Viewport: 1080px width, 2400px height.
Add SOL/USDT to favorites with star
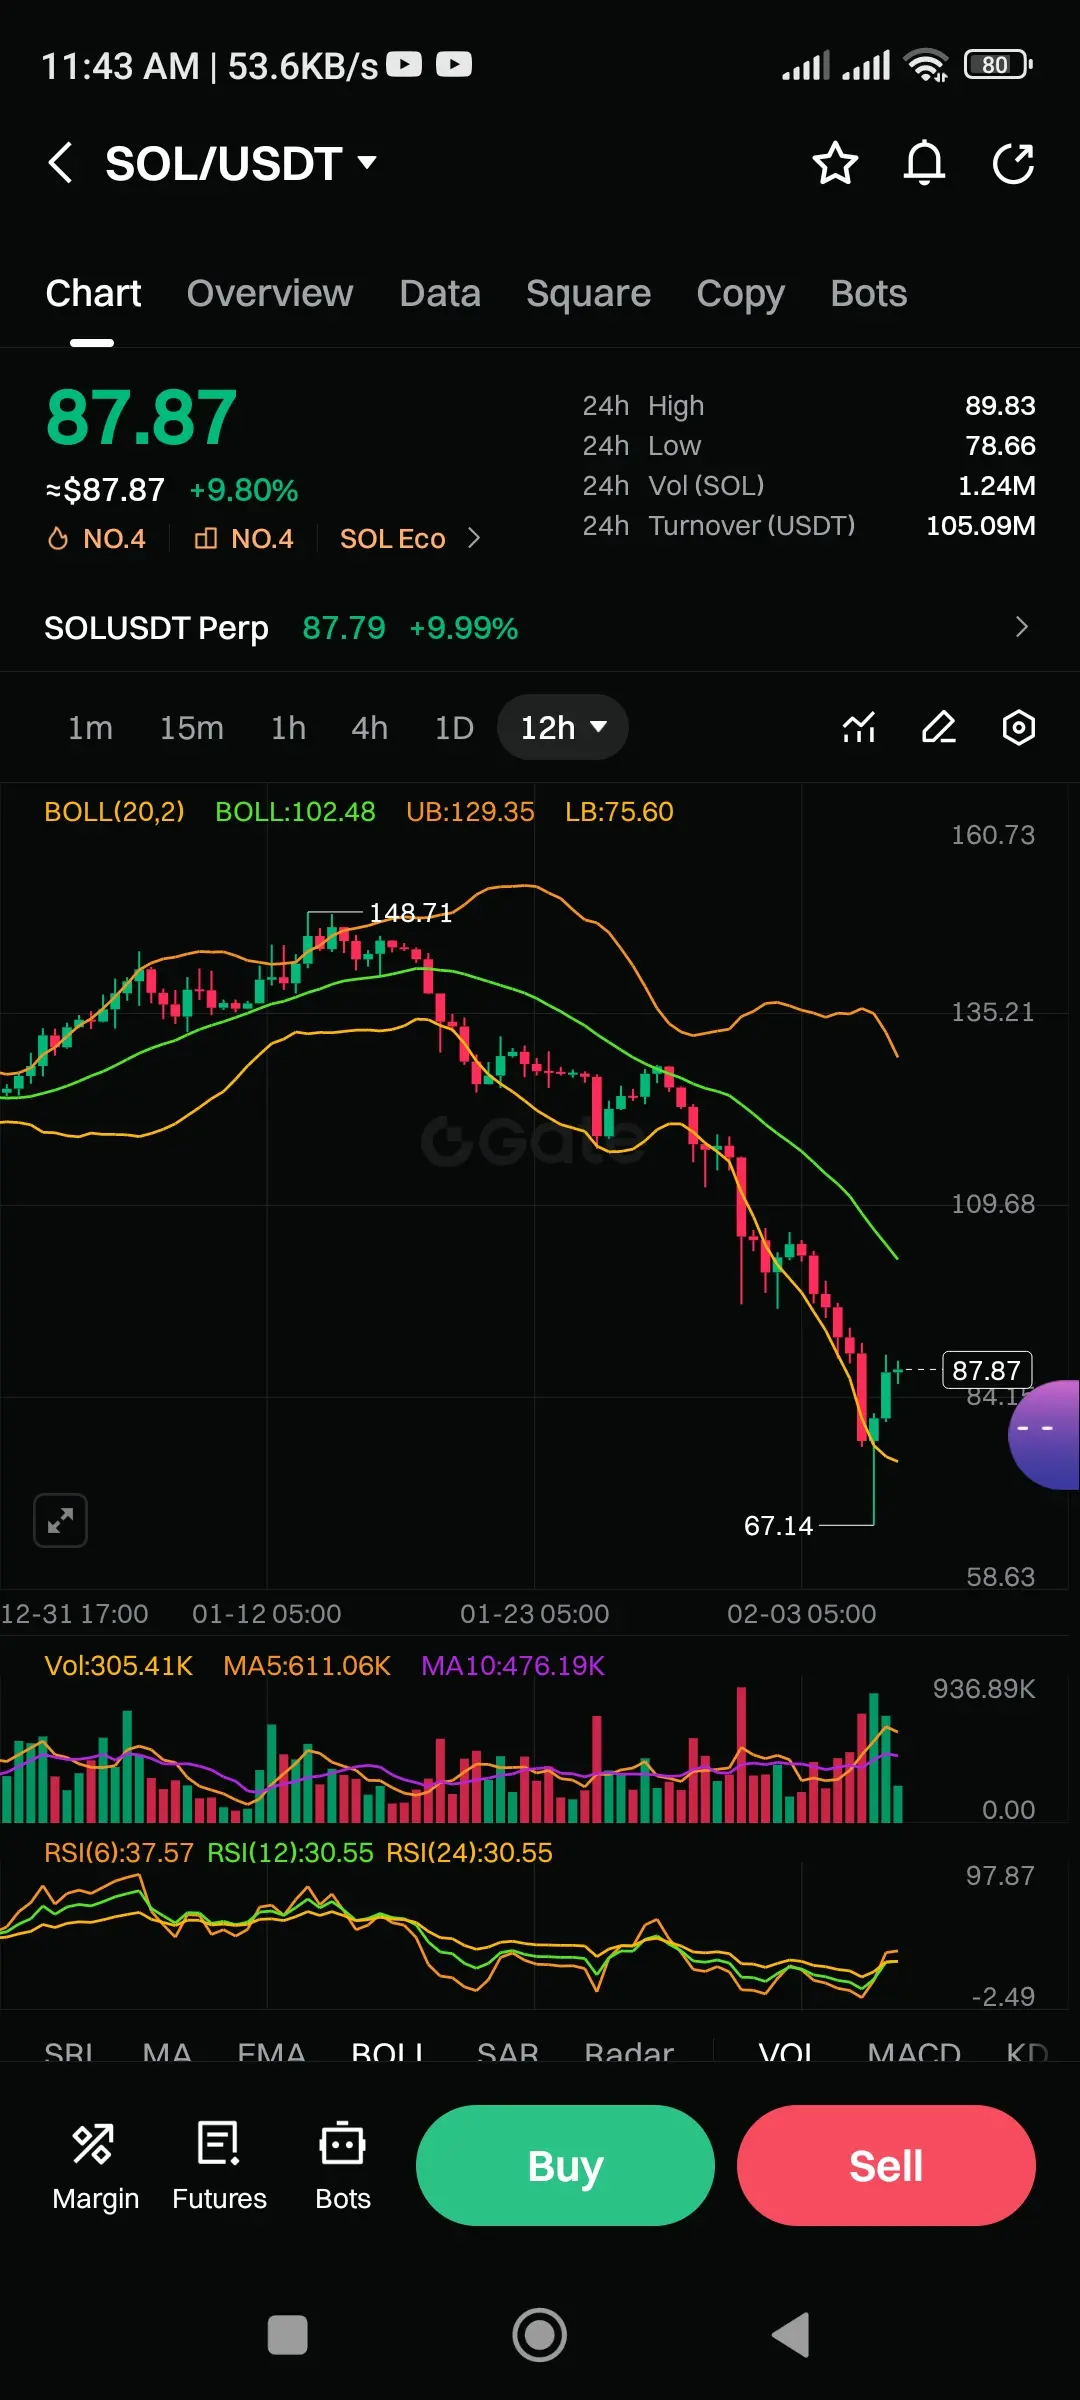click(x=835, y=163)
